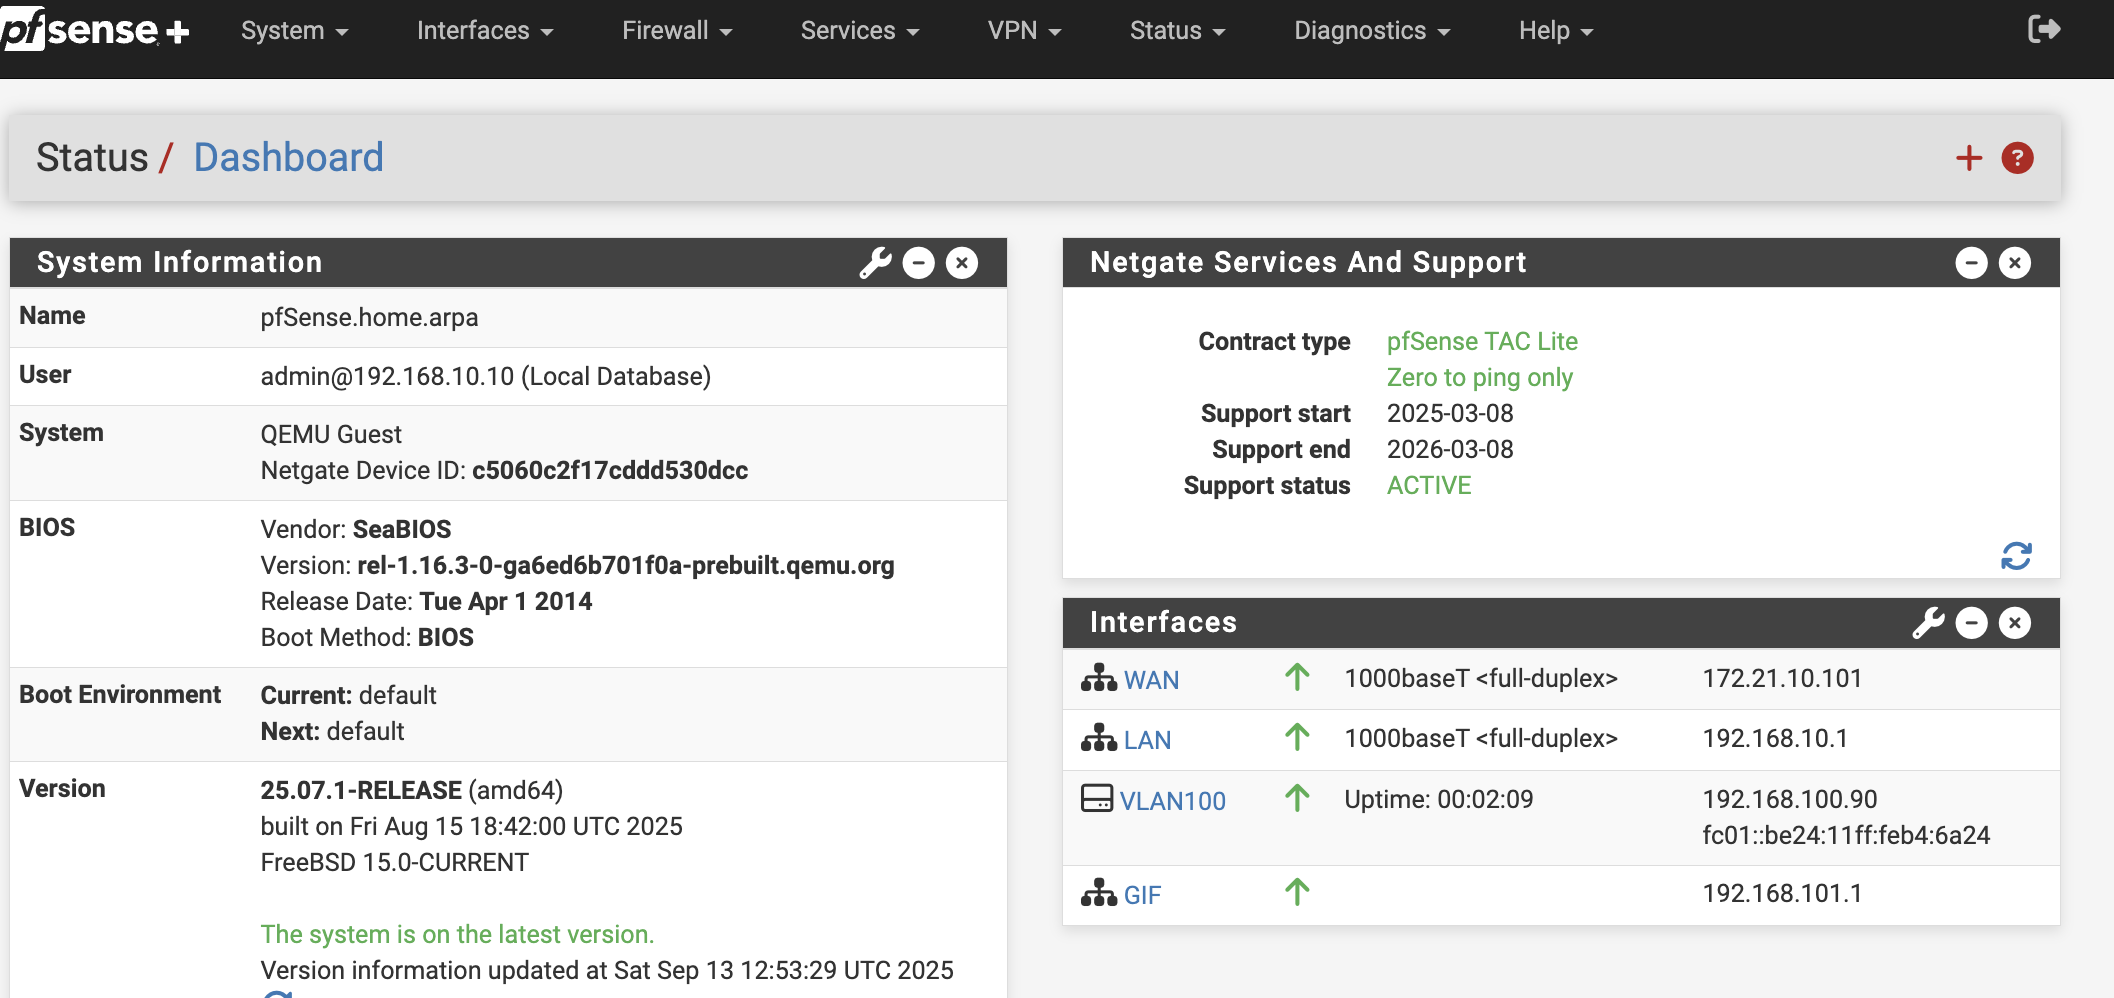Click the pfSense Plus logo
Image resolution: width=2114 pixels, height=998 pixels.
95,30
